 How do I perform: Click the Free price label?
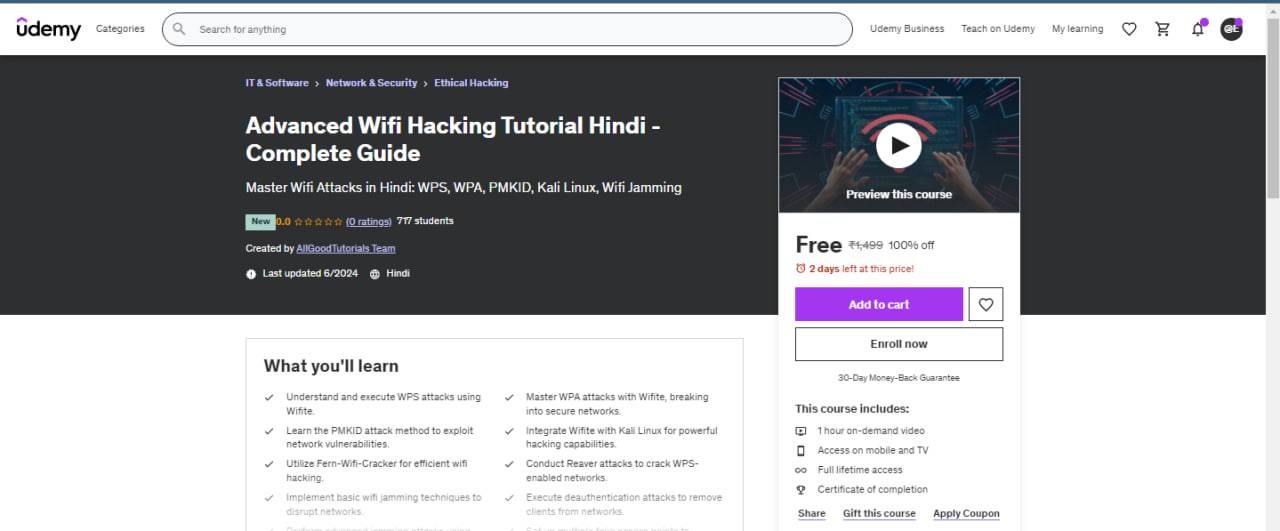click(819, 244)
